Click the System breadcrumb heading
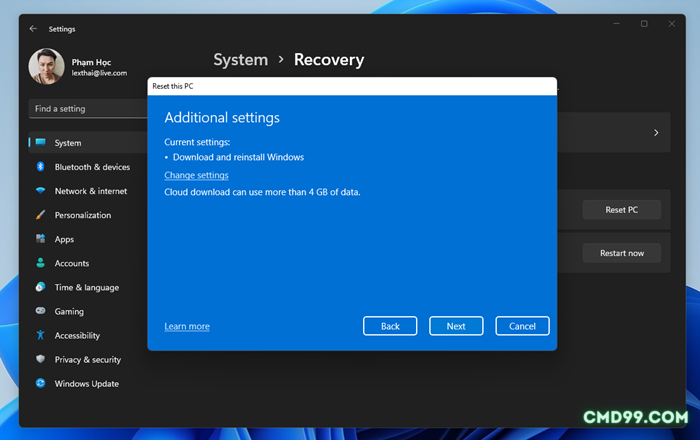 241,59
